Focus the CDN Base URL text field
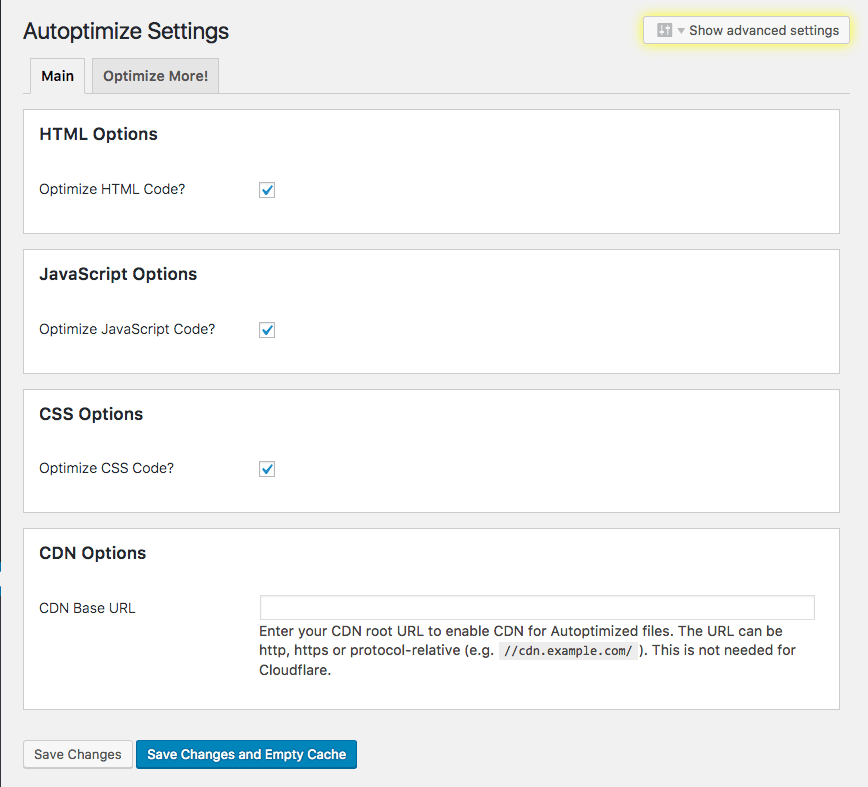This screenshot has width=868, height=787. click(537, 608)
